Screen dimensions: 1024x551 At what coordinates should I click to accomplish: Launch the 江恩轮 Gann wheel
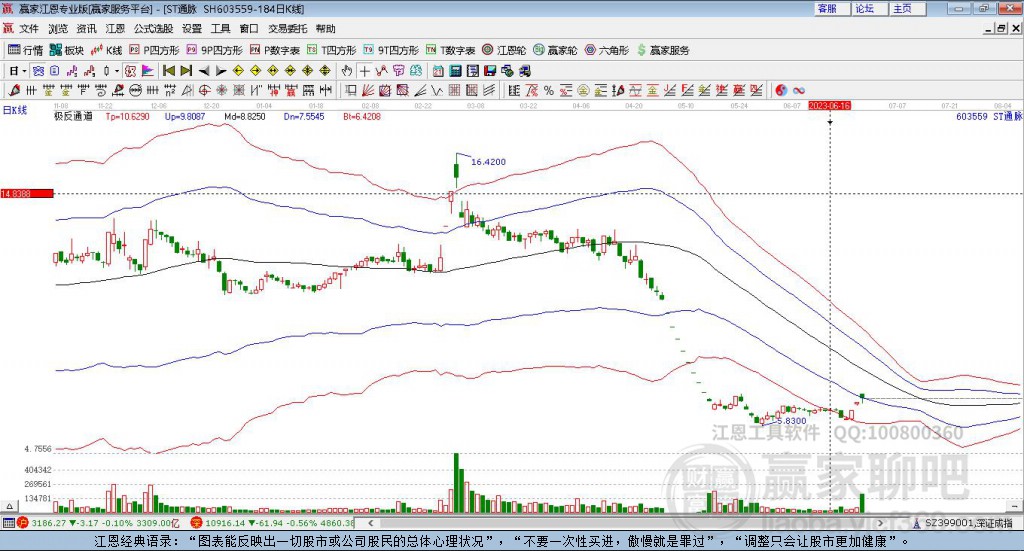504,50
